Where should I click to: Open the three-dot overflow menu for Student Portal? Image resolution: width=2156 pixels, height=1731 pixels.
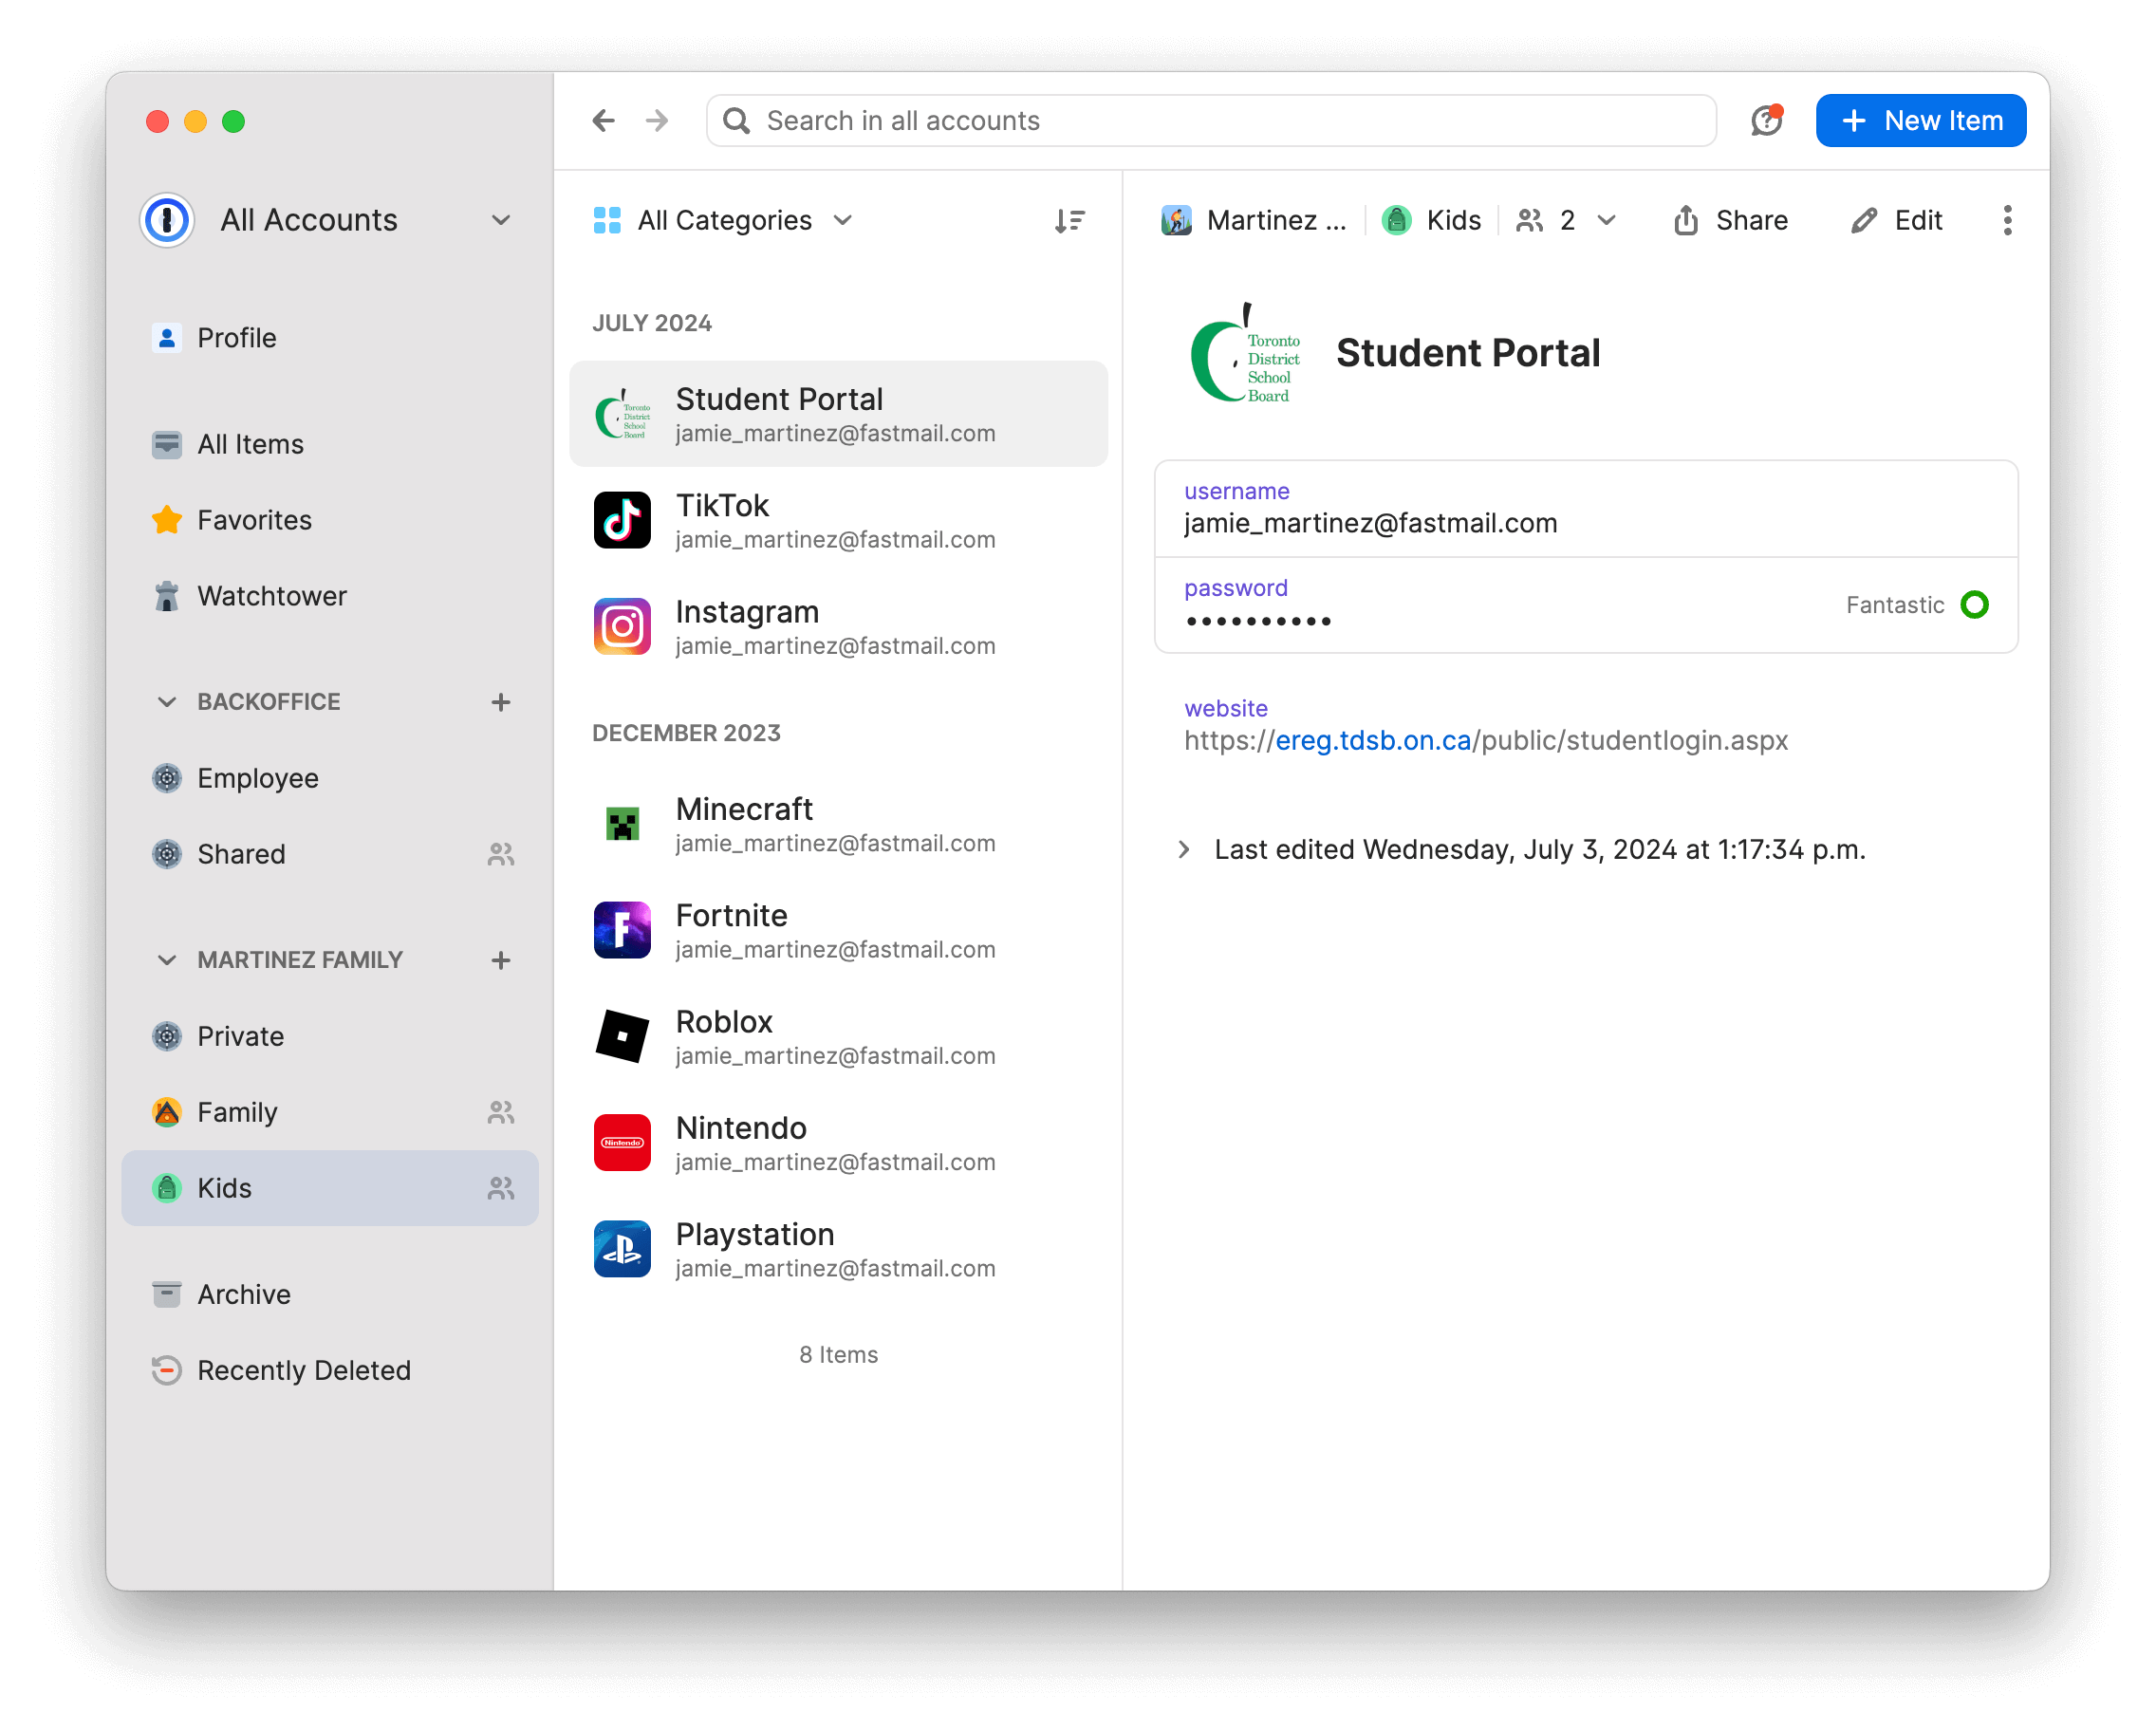click(2006, 220)
